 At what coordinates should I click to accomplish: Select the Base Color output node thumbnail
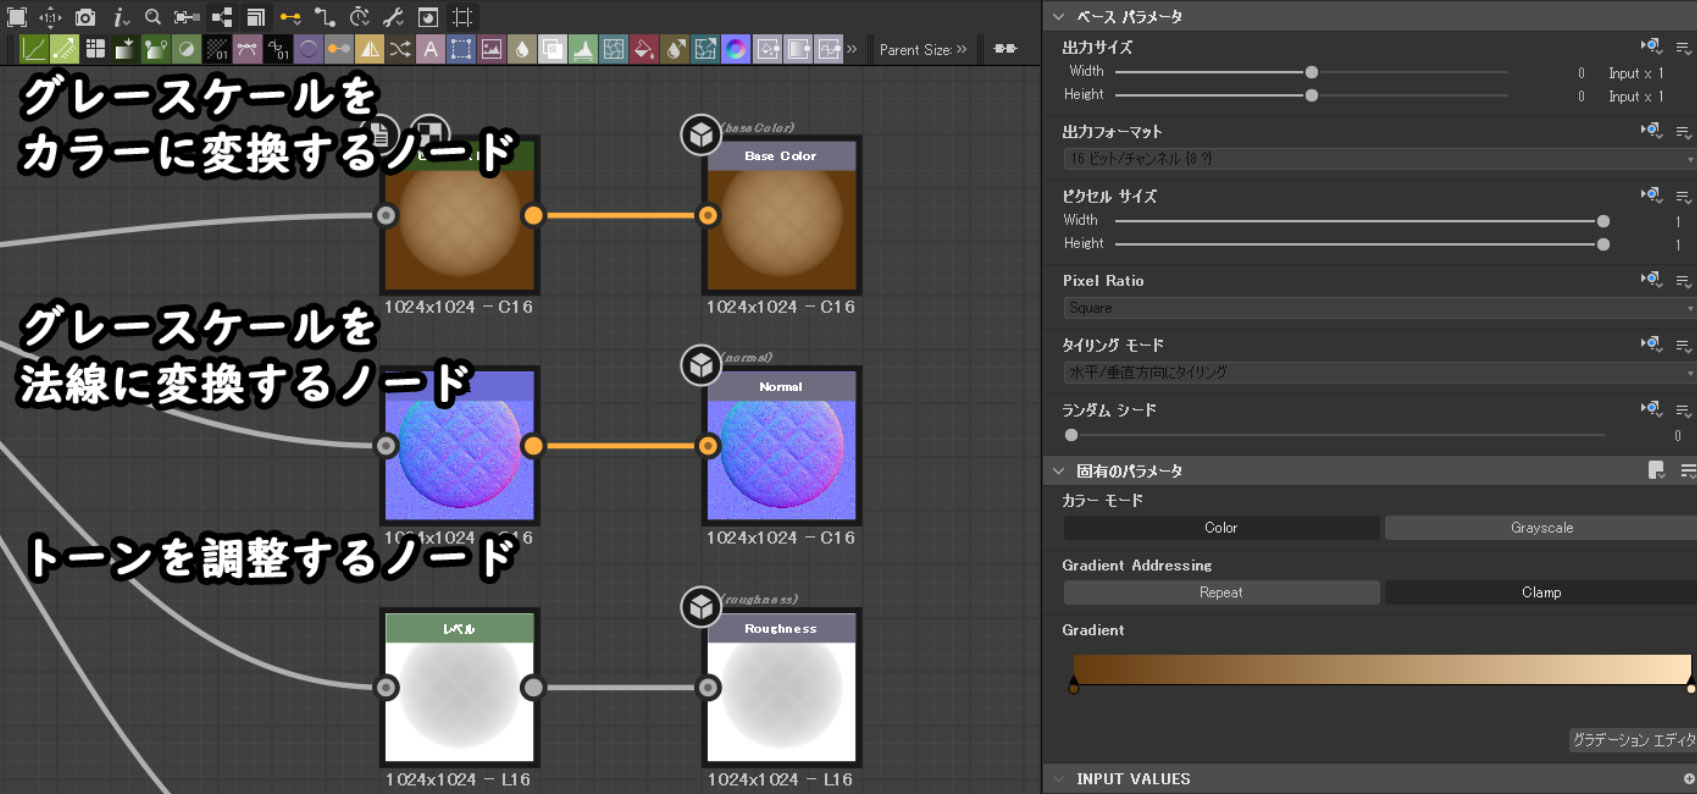coord(781,230)
